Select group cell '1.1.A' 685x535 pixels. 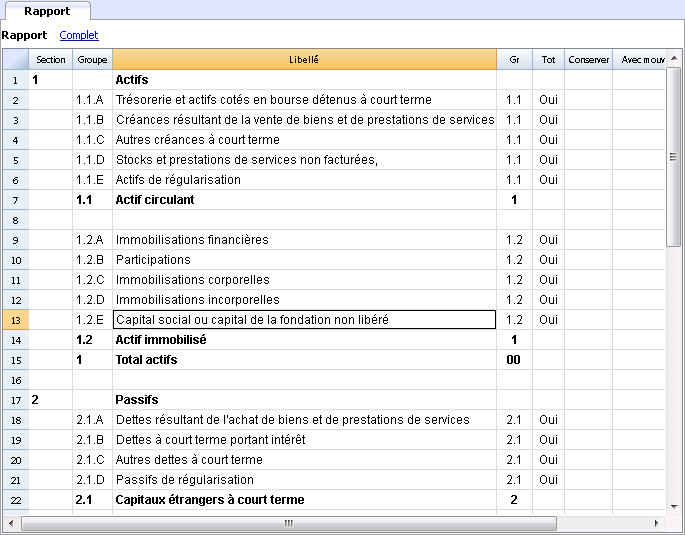pyautogui.click(x=92, y=100)
